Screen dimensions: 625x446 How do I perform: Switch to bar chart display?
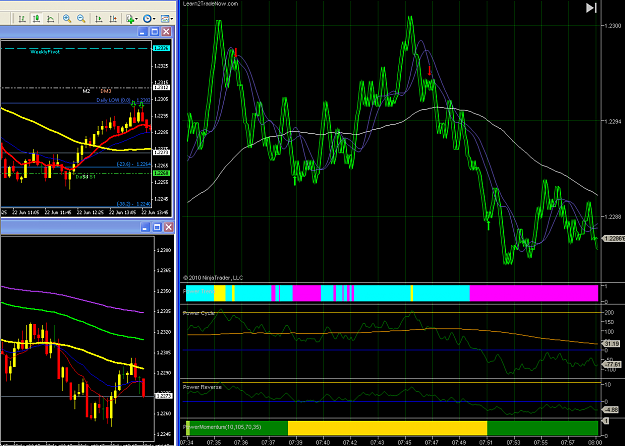(x=22, y=18)
